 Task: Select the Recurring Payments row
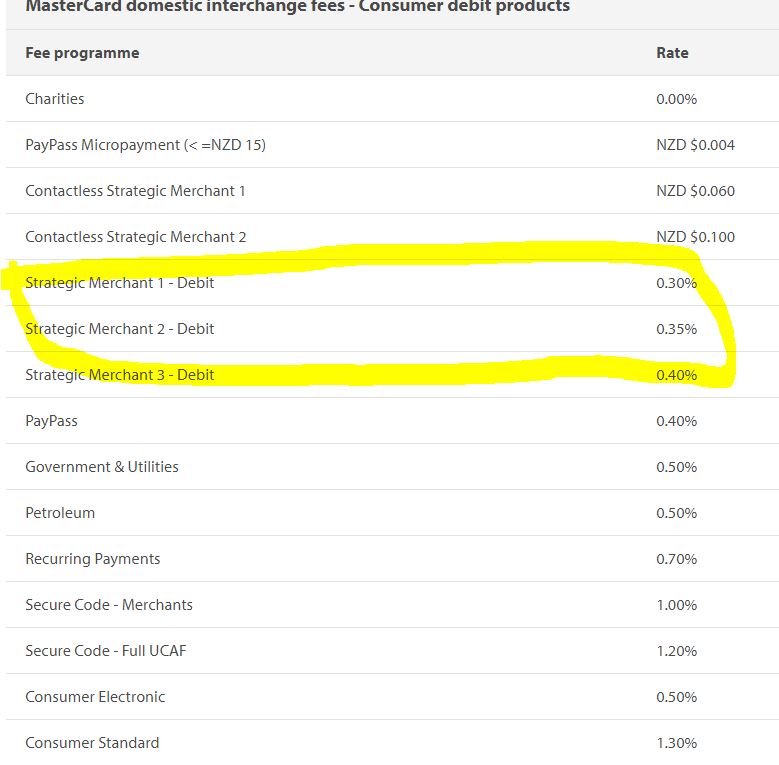(x=92, y=559)
